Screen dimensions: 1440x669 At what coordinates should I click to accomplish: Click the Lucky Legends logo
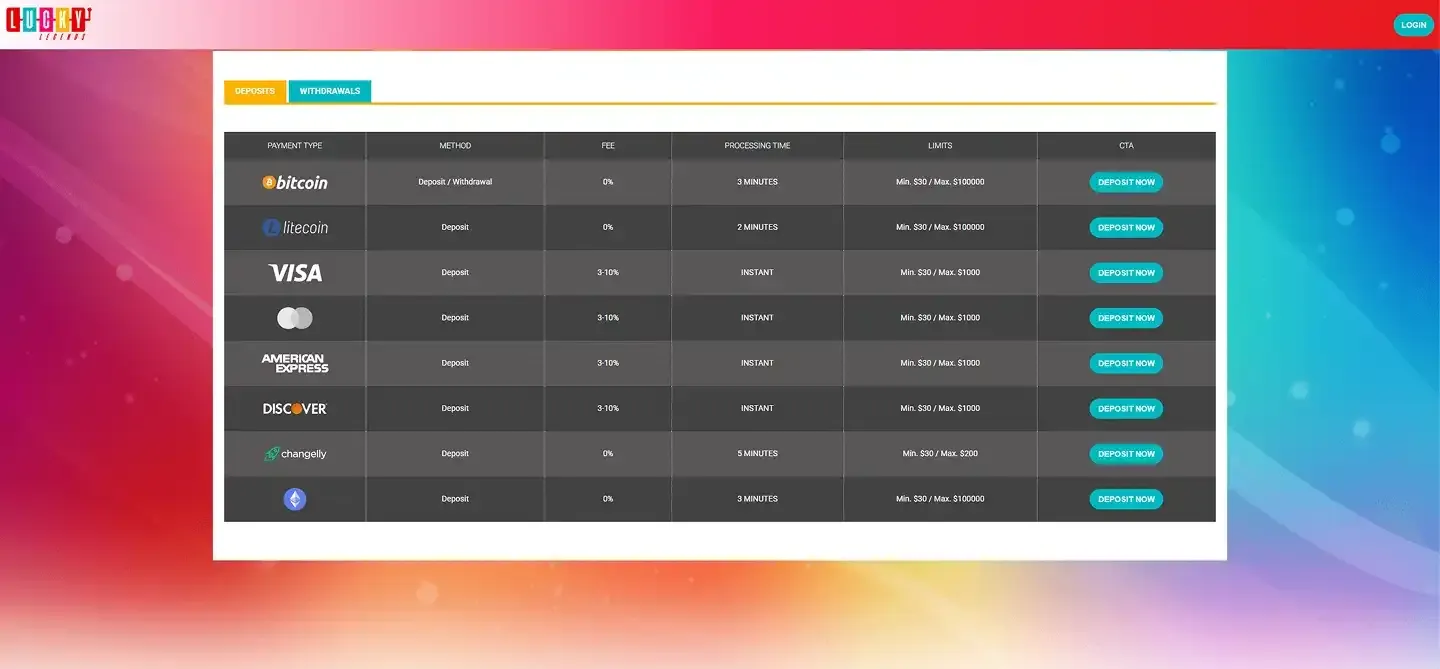pos(48,24)
